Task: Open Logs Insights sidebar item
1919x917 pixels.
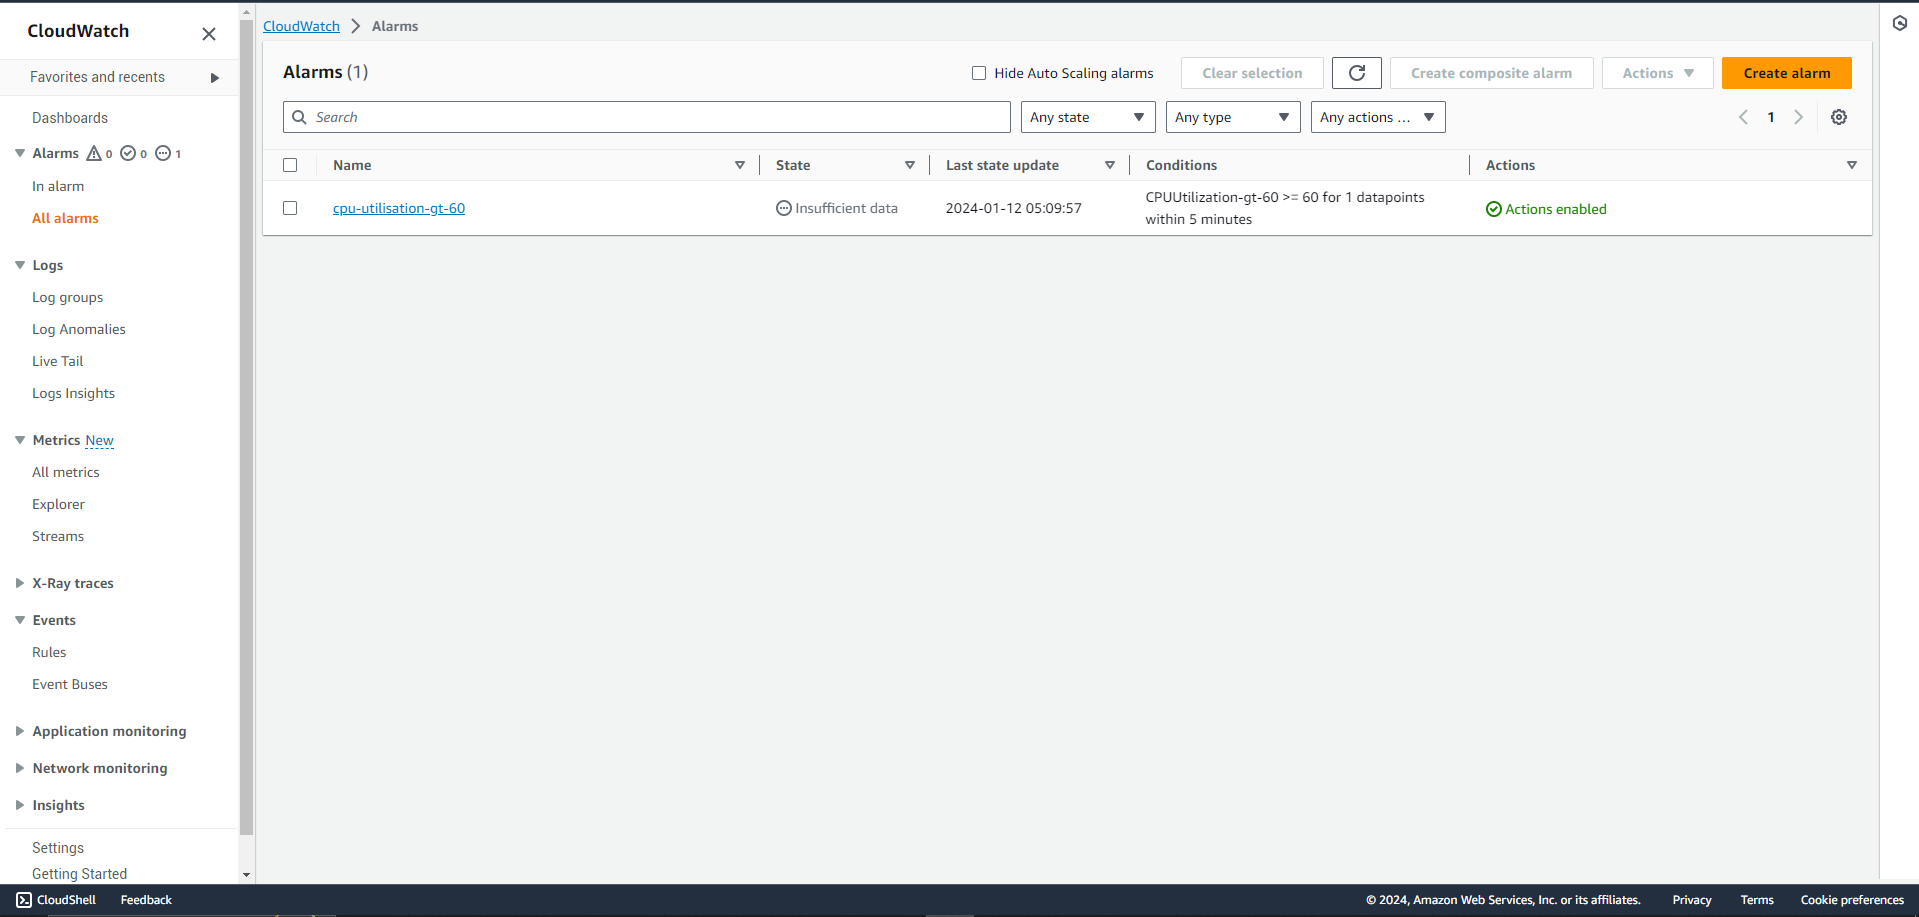Action: (x=73, y=393)
